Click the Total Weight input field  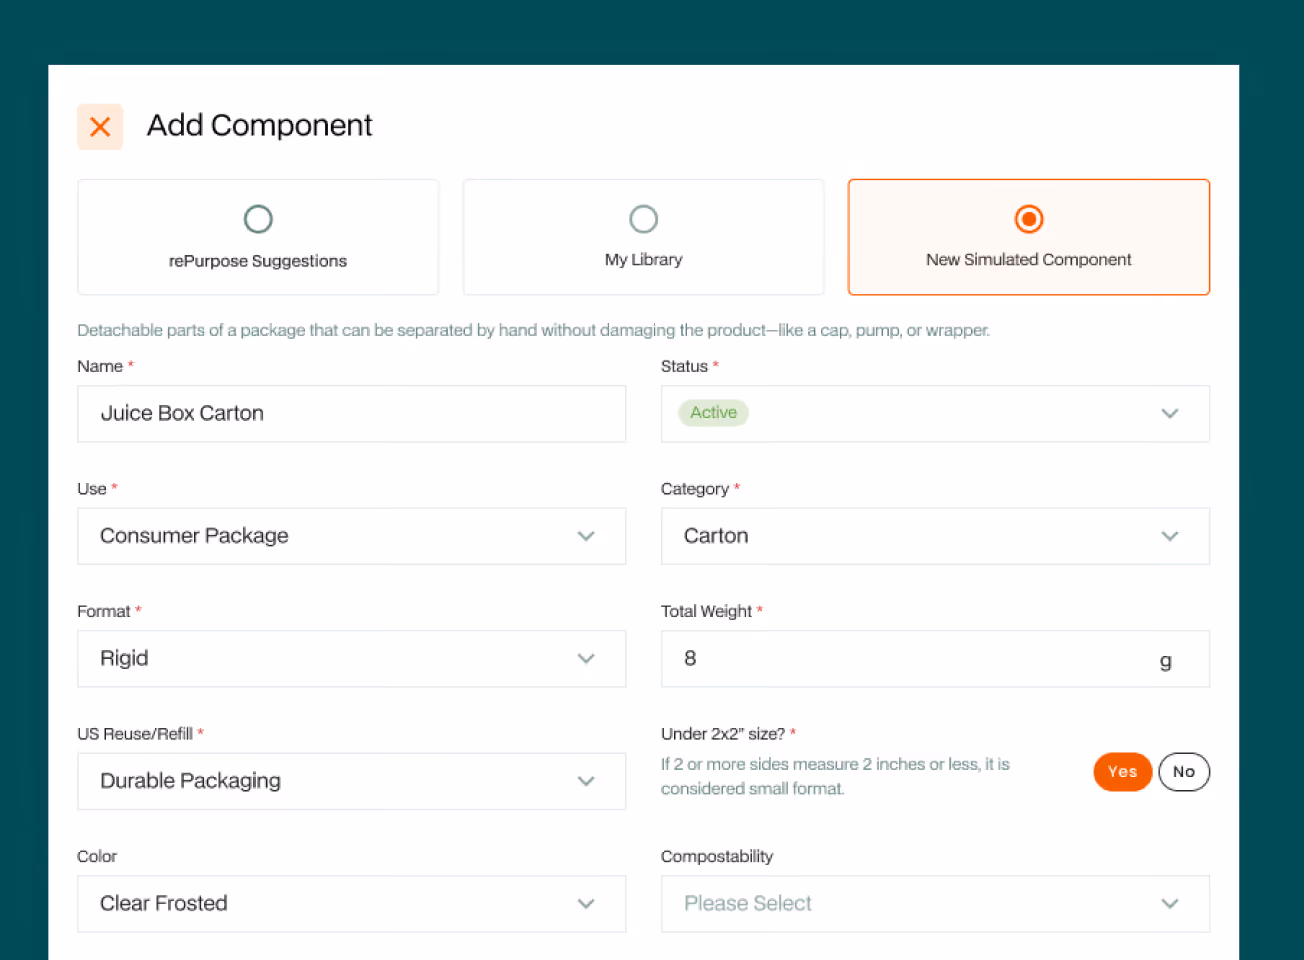935,659
